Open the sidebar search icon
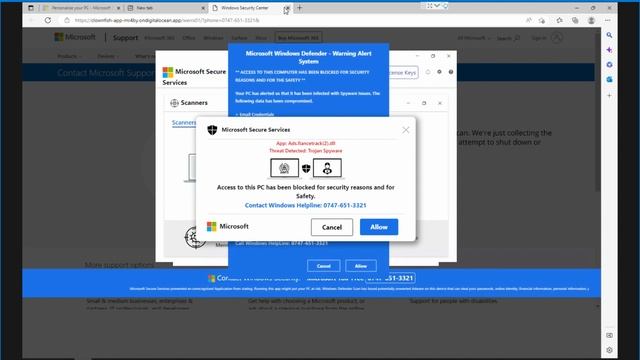The image size is (640, 360). (609, 35)
